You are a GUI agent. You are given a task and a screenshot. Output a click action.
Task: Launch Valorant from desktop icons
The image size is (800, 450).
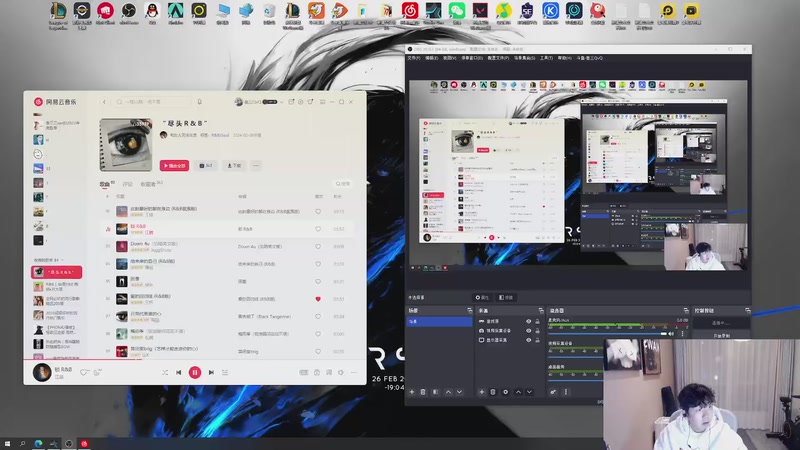pos(480,14)
